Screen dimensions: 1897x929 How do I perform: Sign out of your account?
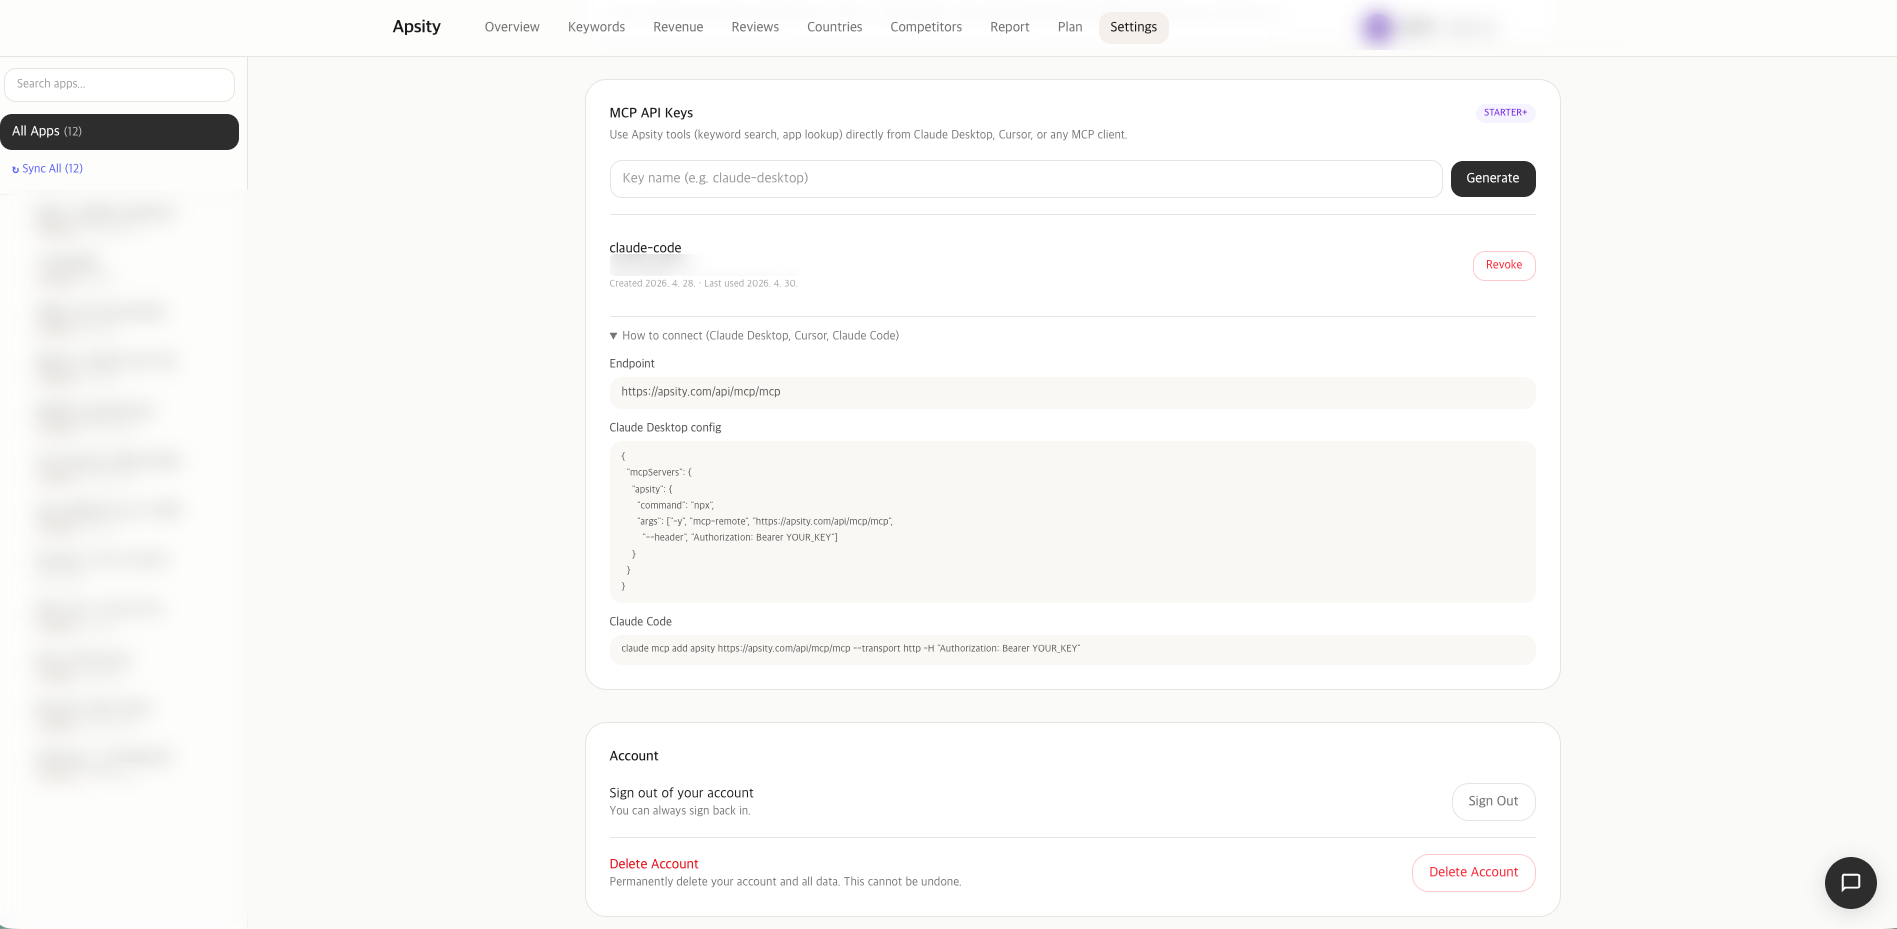[1493, 801]
